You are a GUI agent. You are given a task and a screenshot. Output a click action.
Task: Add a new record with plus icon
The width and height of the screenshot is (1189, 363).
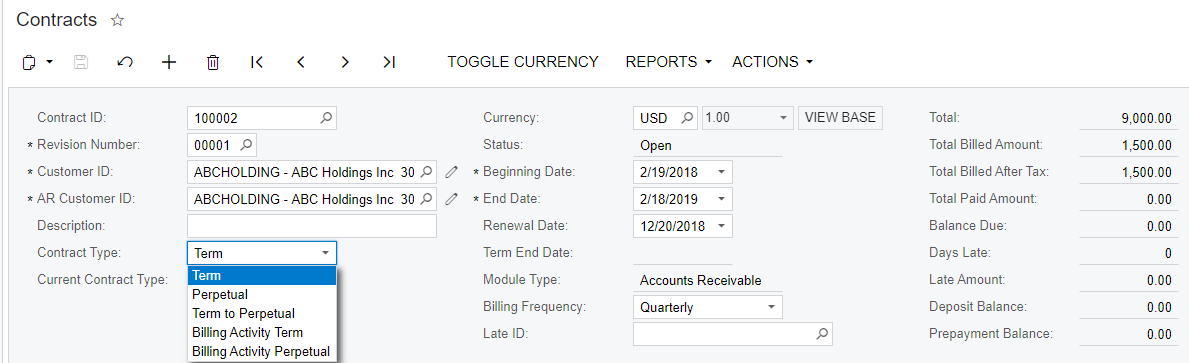tap(169, 62)
